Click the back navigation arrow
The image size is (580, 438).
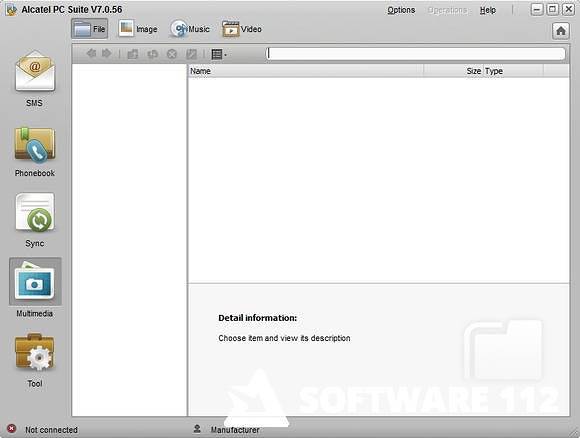[91, 54]
